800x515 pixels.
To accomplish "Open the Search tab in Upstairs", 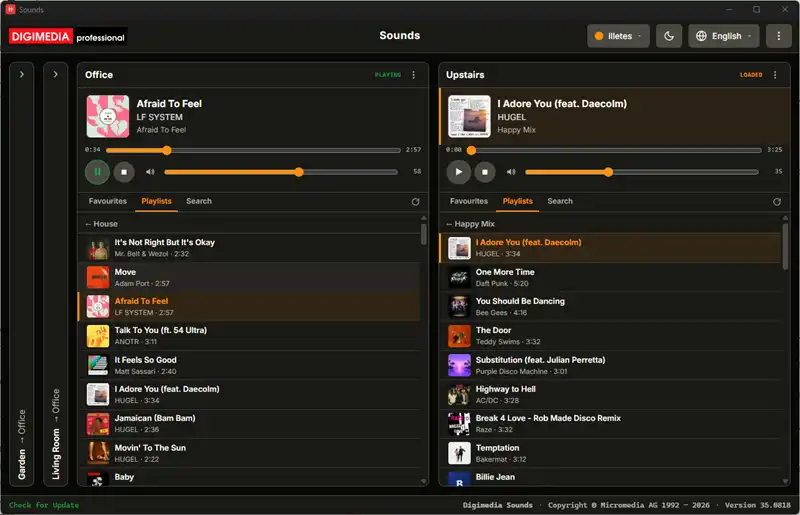I will click(560, 201).
